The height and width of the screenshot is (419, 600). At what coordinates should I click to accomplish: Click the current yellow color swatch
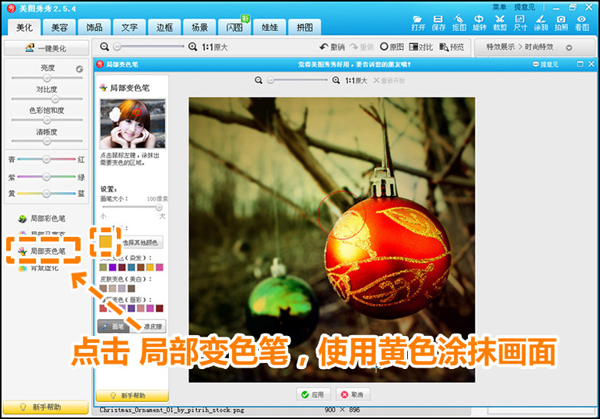point(106,241)
